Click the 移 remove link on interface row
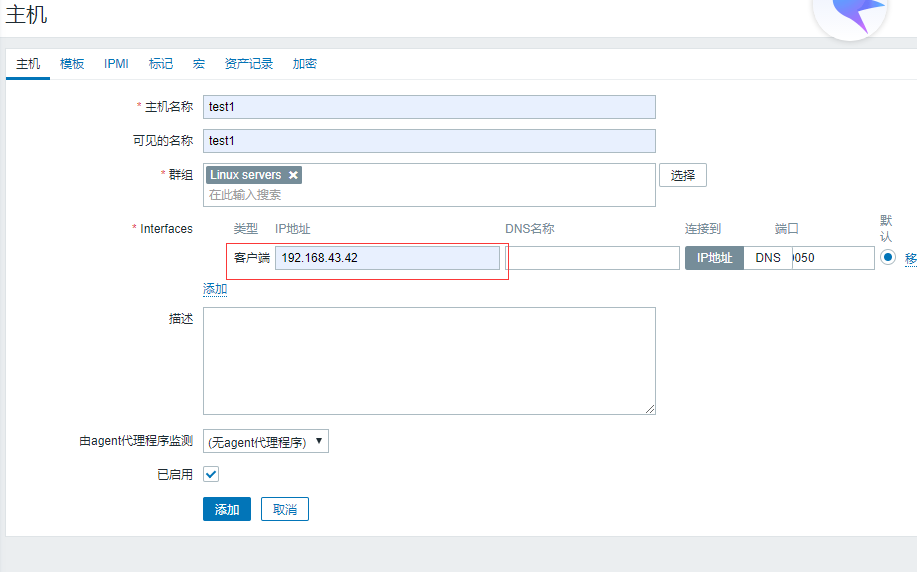Viewport: 917px width, 572px height. pyautogui.click(x=911, y=259)
